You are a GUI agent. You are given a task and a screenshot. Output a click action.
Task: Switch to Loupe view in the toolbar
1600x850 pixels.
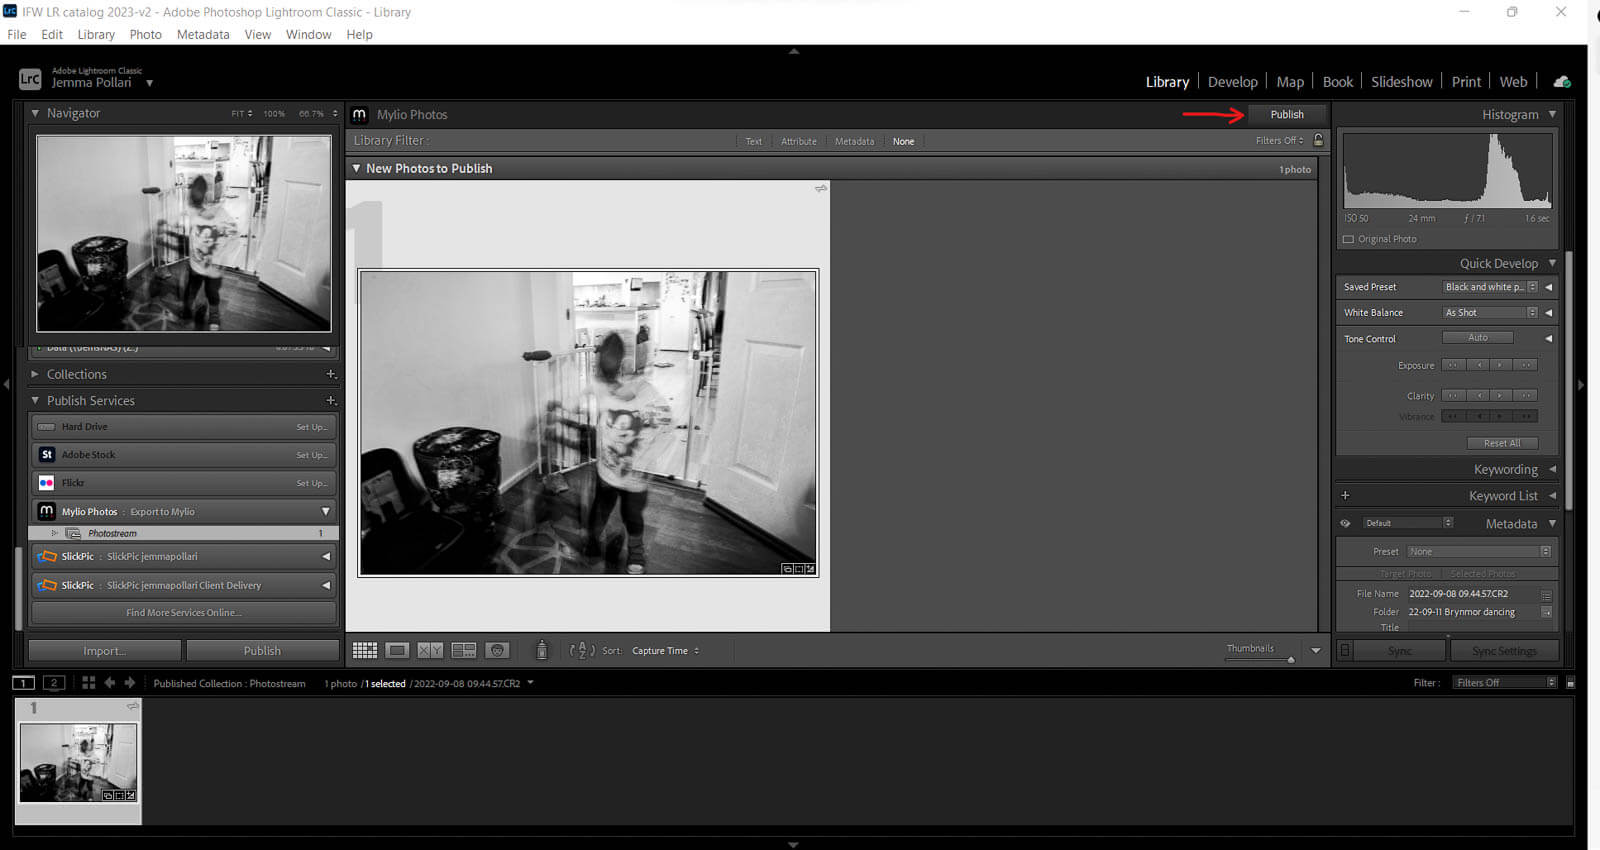click(397, 651)
